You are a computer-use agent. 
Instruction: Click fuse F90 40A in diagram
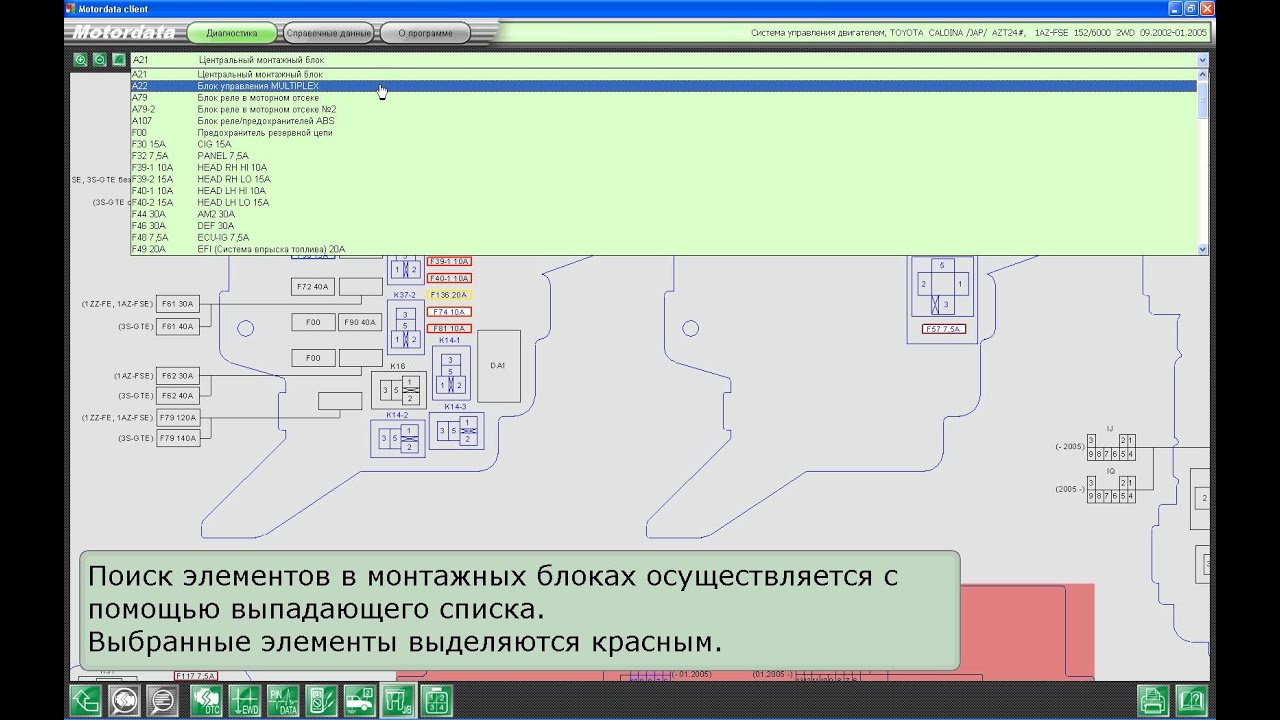coord(360,322)
